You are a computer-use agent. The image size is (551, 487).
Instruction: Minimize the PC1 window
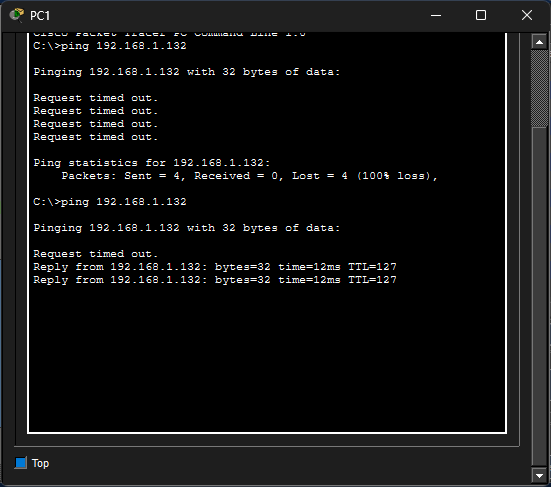tap(436, 15)
